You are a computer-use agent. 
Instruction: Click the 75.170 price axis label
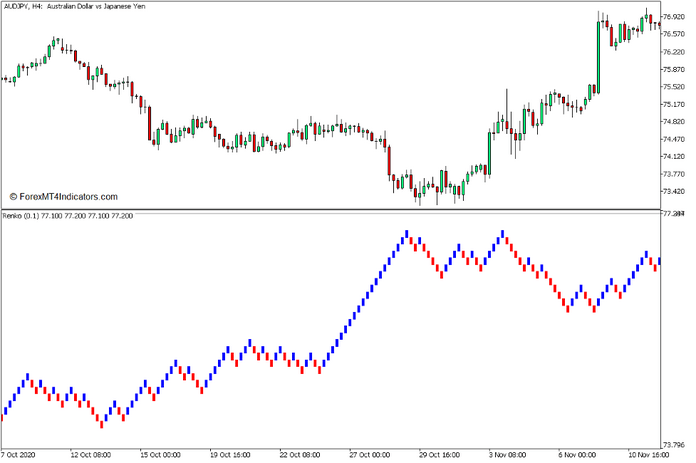point(674,104)
